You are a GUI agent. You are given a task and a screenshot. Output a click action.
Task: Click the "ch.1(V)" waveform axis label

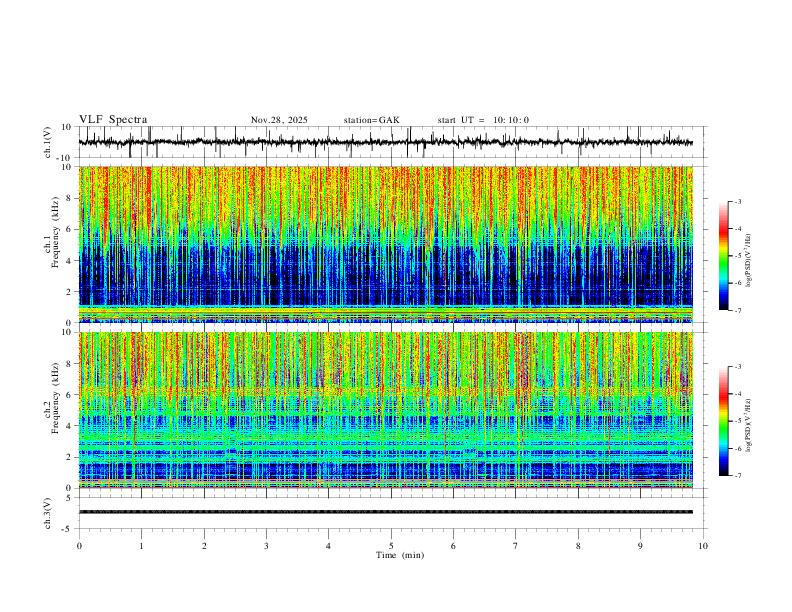(x=48, y=142)
